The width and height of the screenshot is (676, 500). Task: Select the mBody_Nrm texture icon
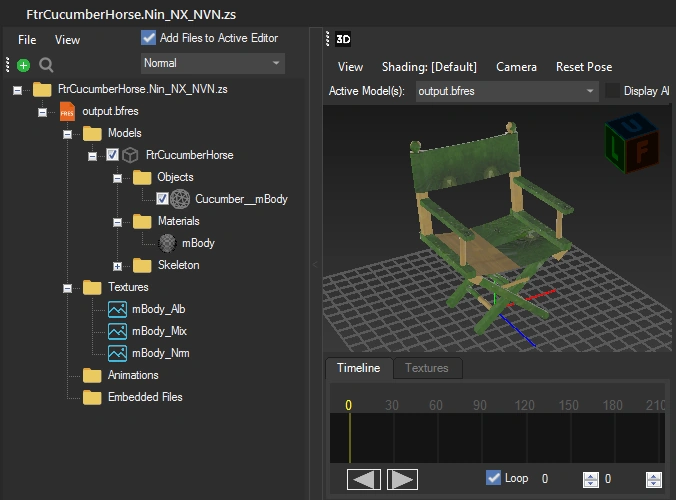tap(117, 353)
